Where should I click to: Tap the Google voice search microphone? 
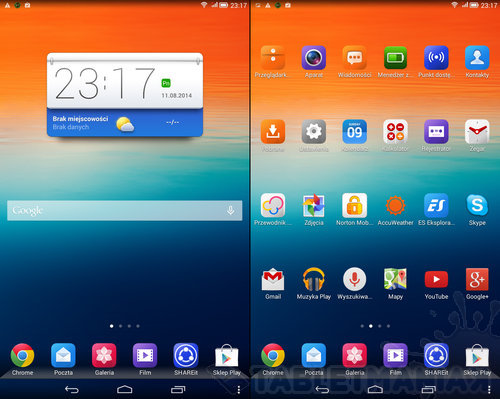pyautogui.click(x=230, y=210)
